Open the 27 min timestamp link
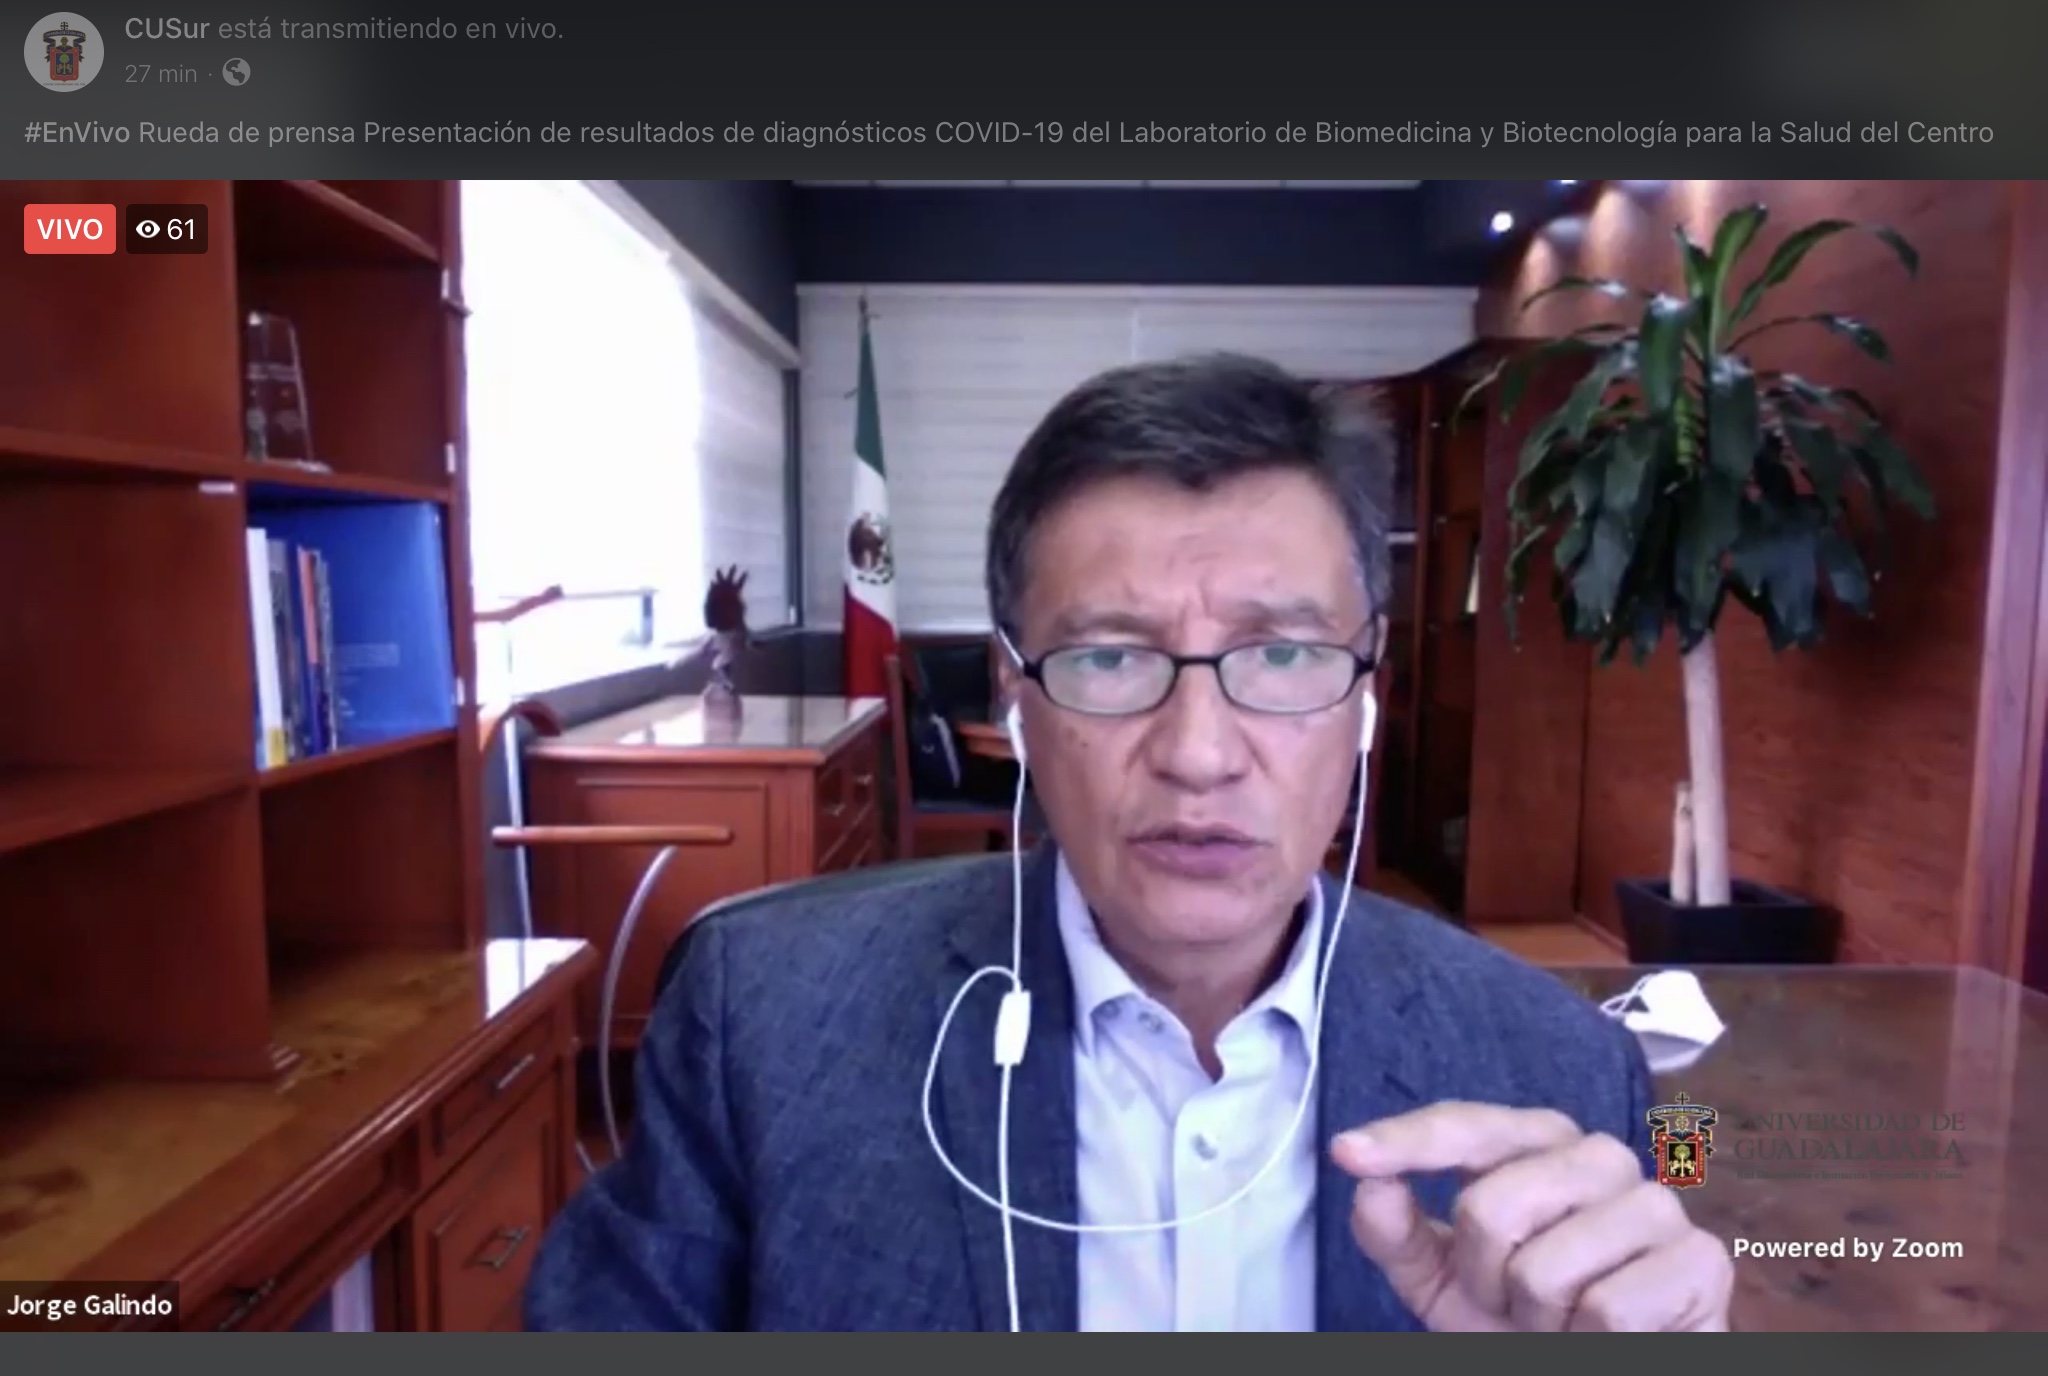Viewport: 2048px width, 1376px height. pos(160,74)
